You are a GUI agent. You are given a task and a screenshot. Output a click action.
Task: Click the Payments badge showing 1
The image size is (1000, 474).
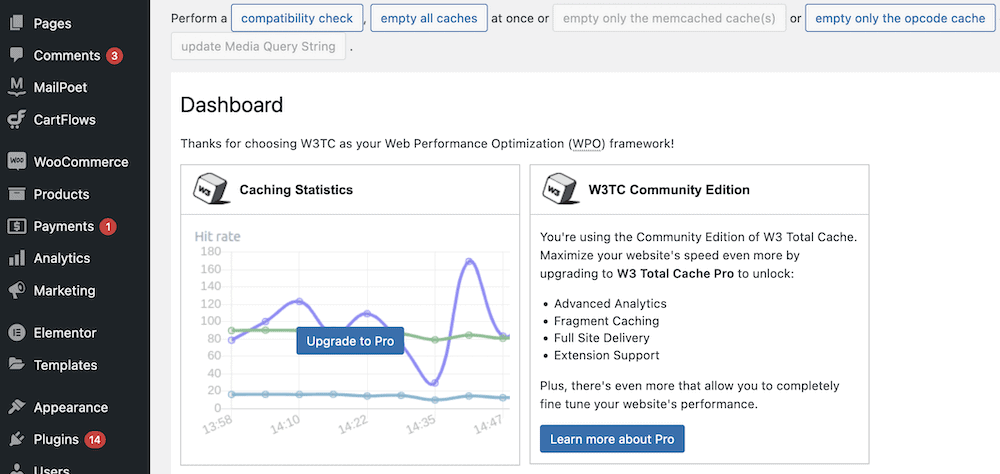point(108,226)
